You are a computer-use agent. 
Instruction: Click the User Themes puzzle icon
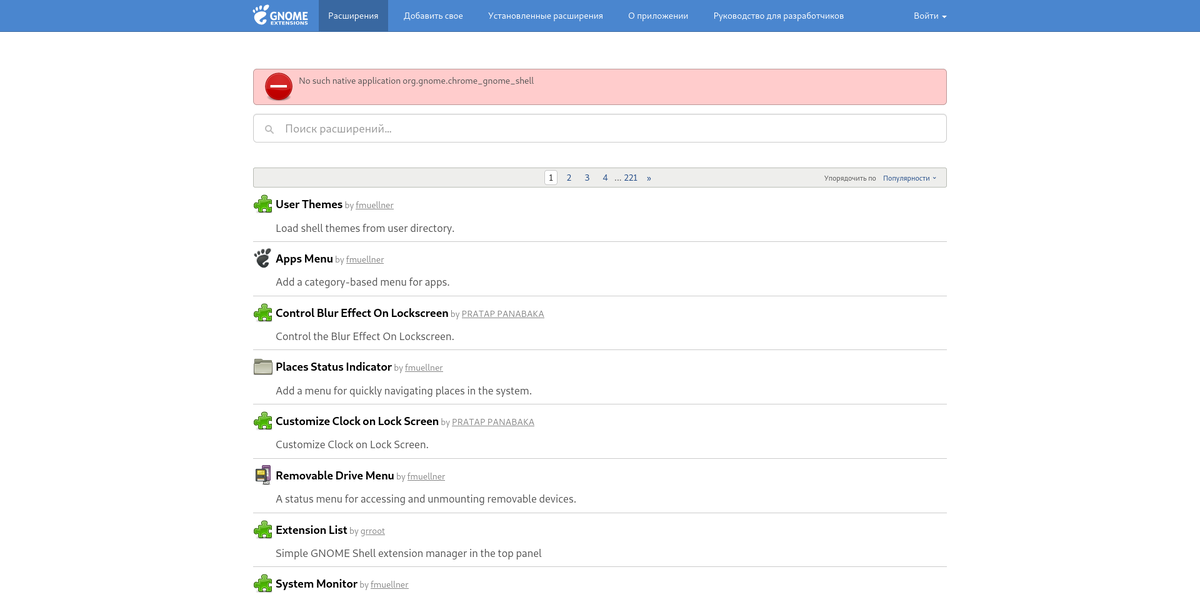[263, 204]
